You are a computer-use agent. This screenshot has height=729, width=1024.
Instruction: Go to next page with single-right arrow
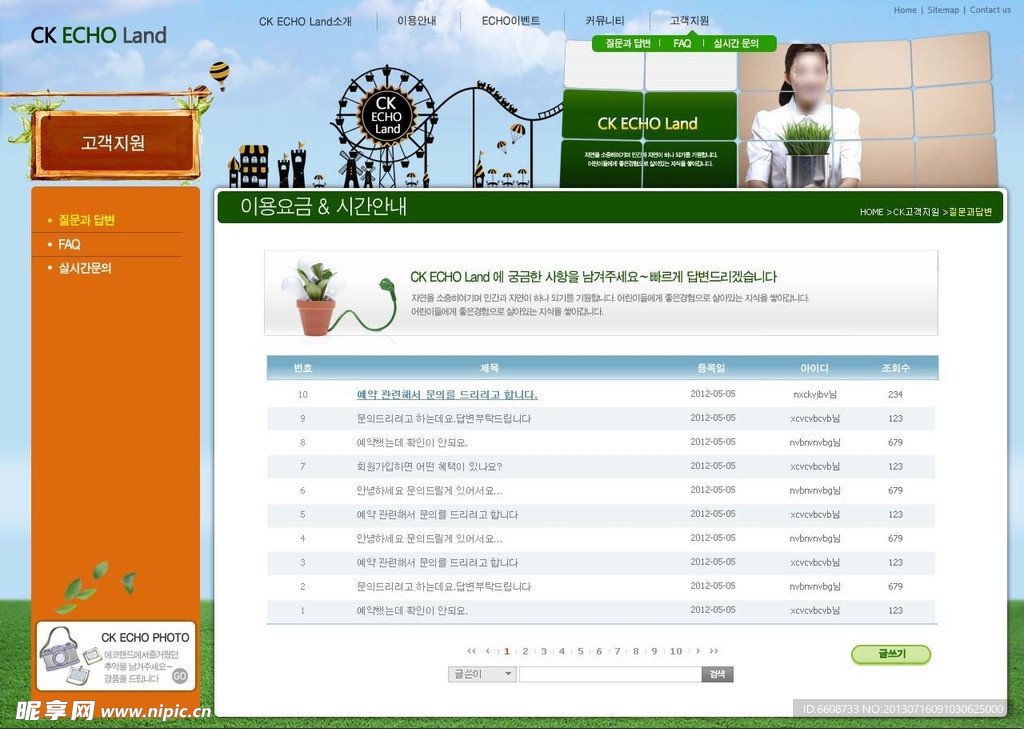[698, 651]
